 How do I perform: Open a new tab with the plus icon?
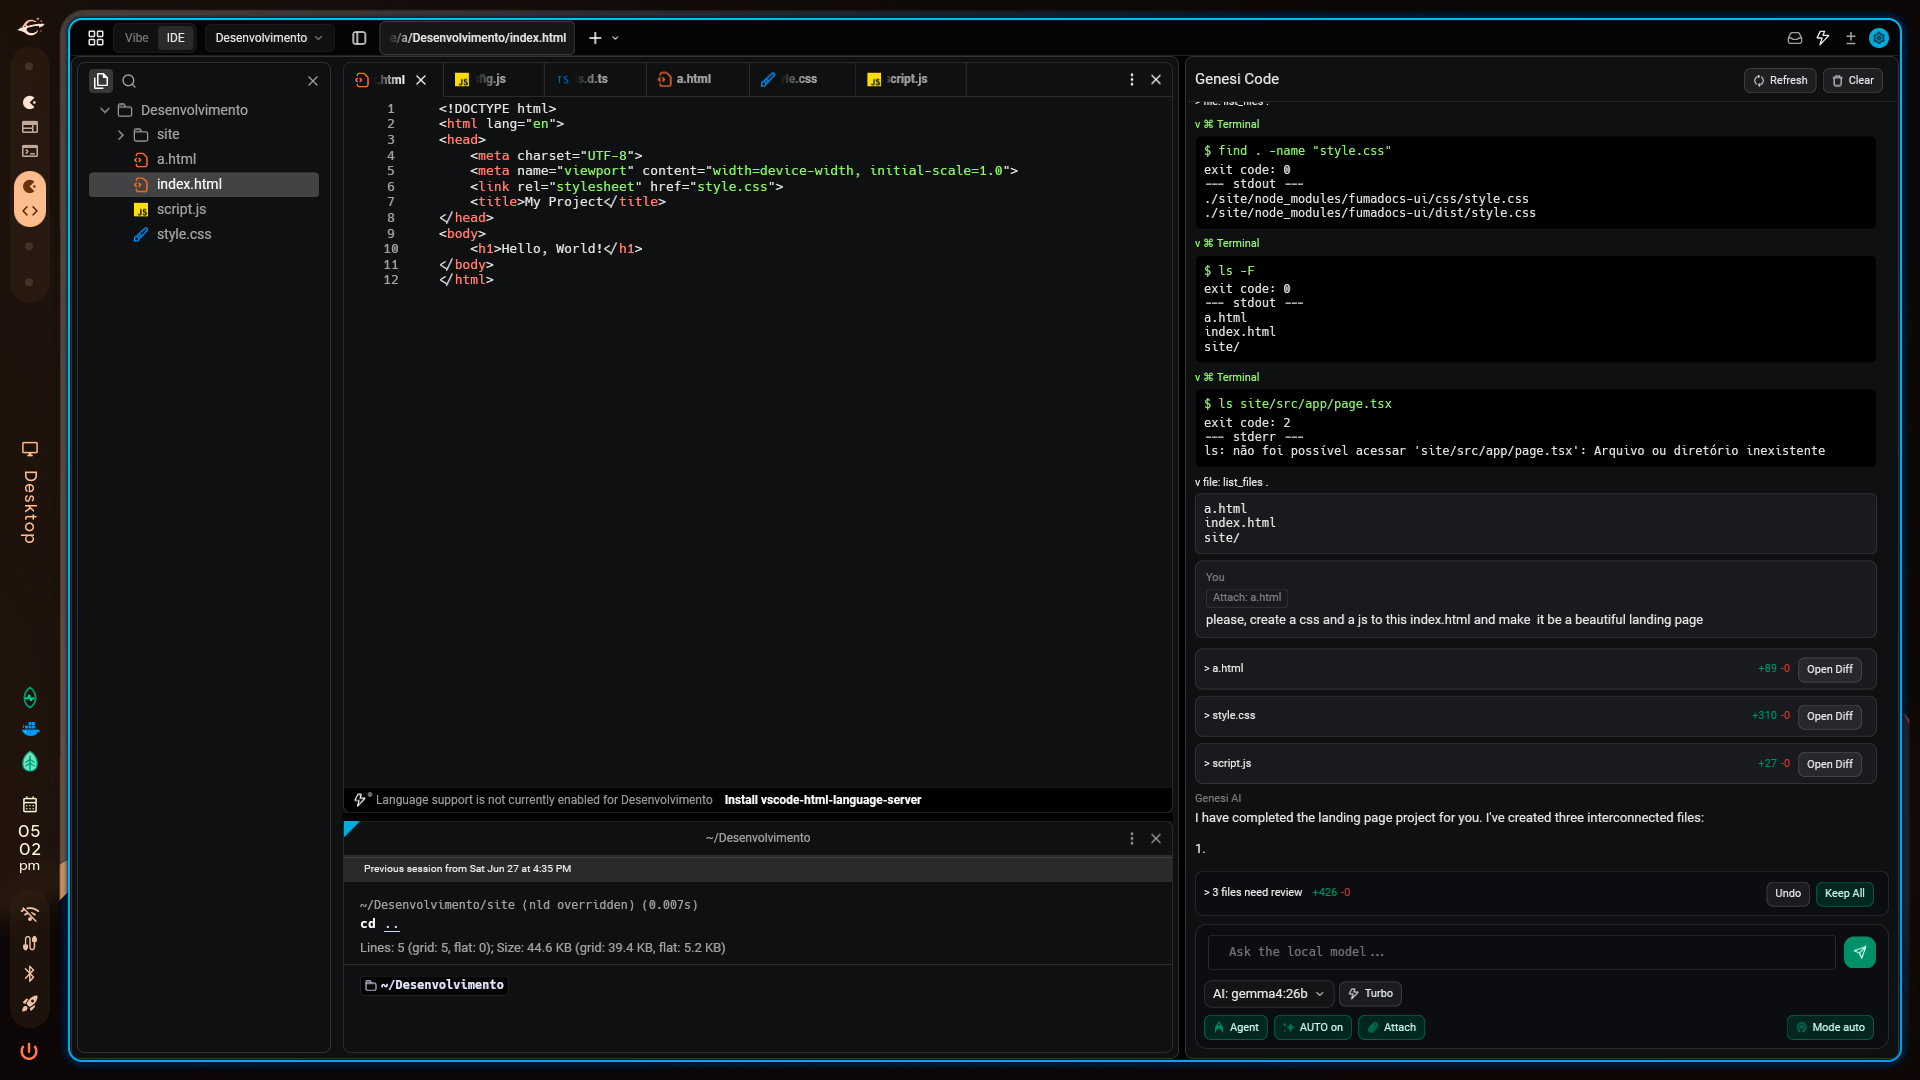point(595,38)
